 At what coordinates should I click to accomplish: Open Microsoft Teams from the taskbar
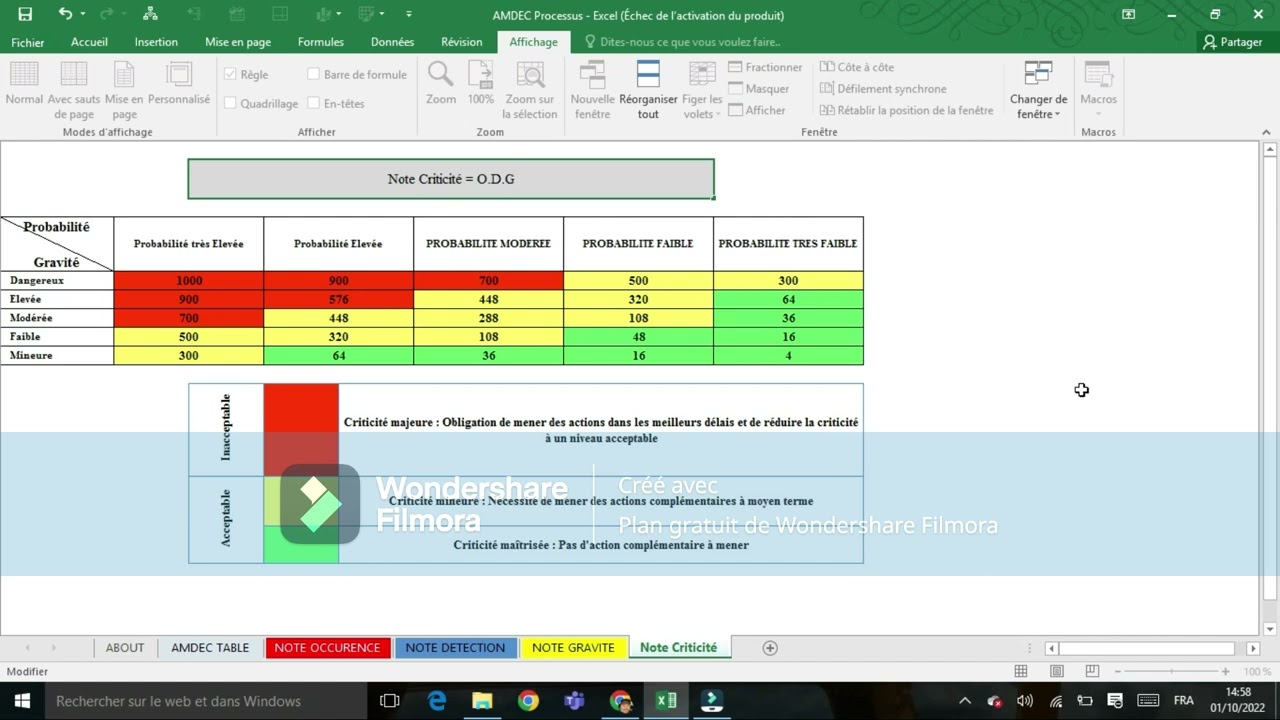coord(574,701)
